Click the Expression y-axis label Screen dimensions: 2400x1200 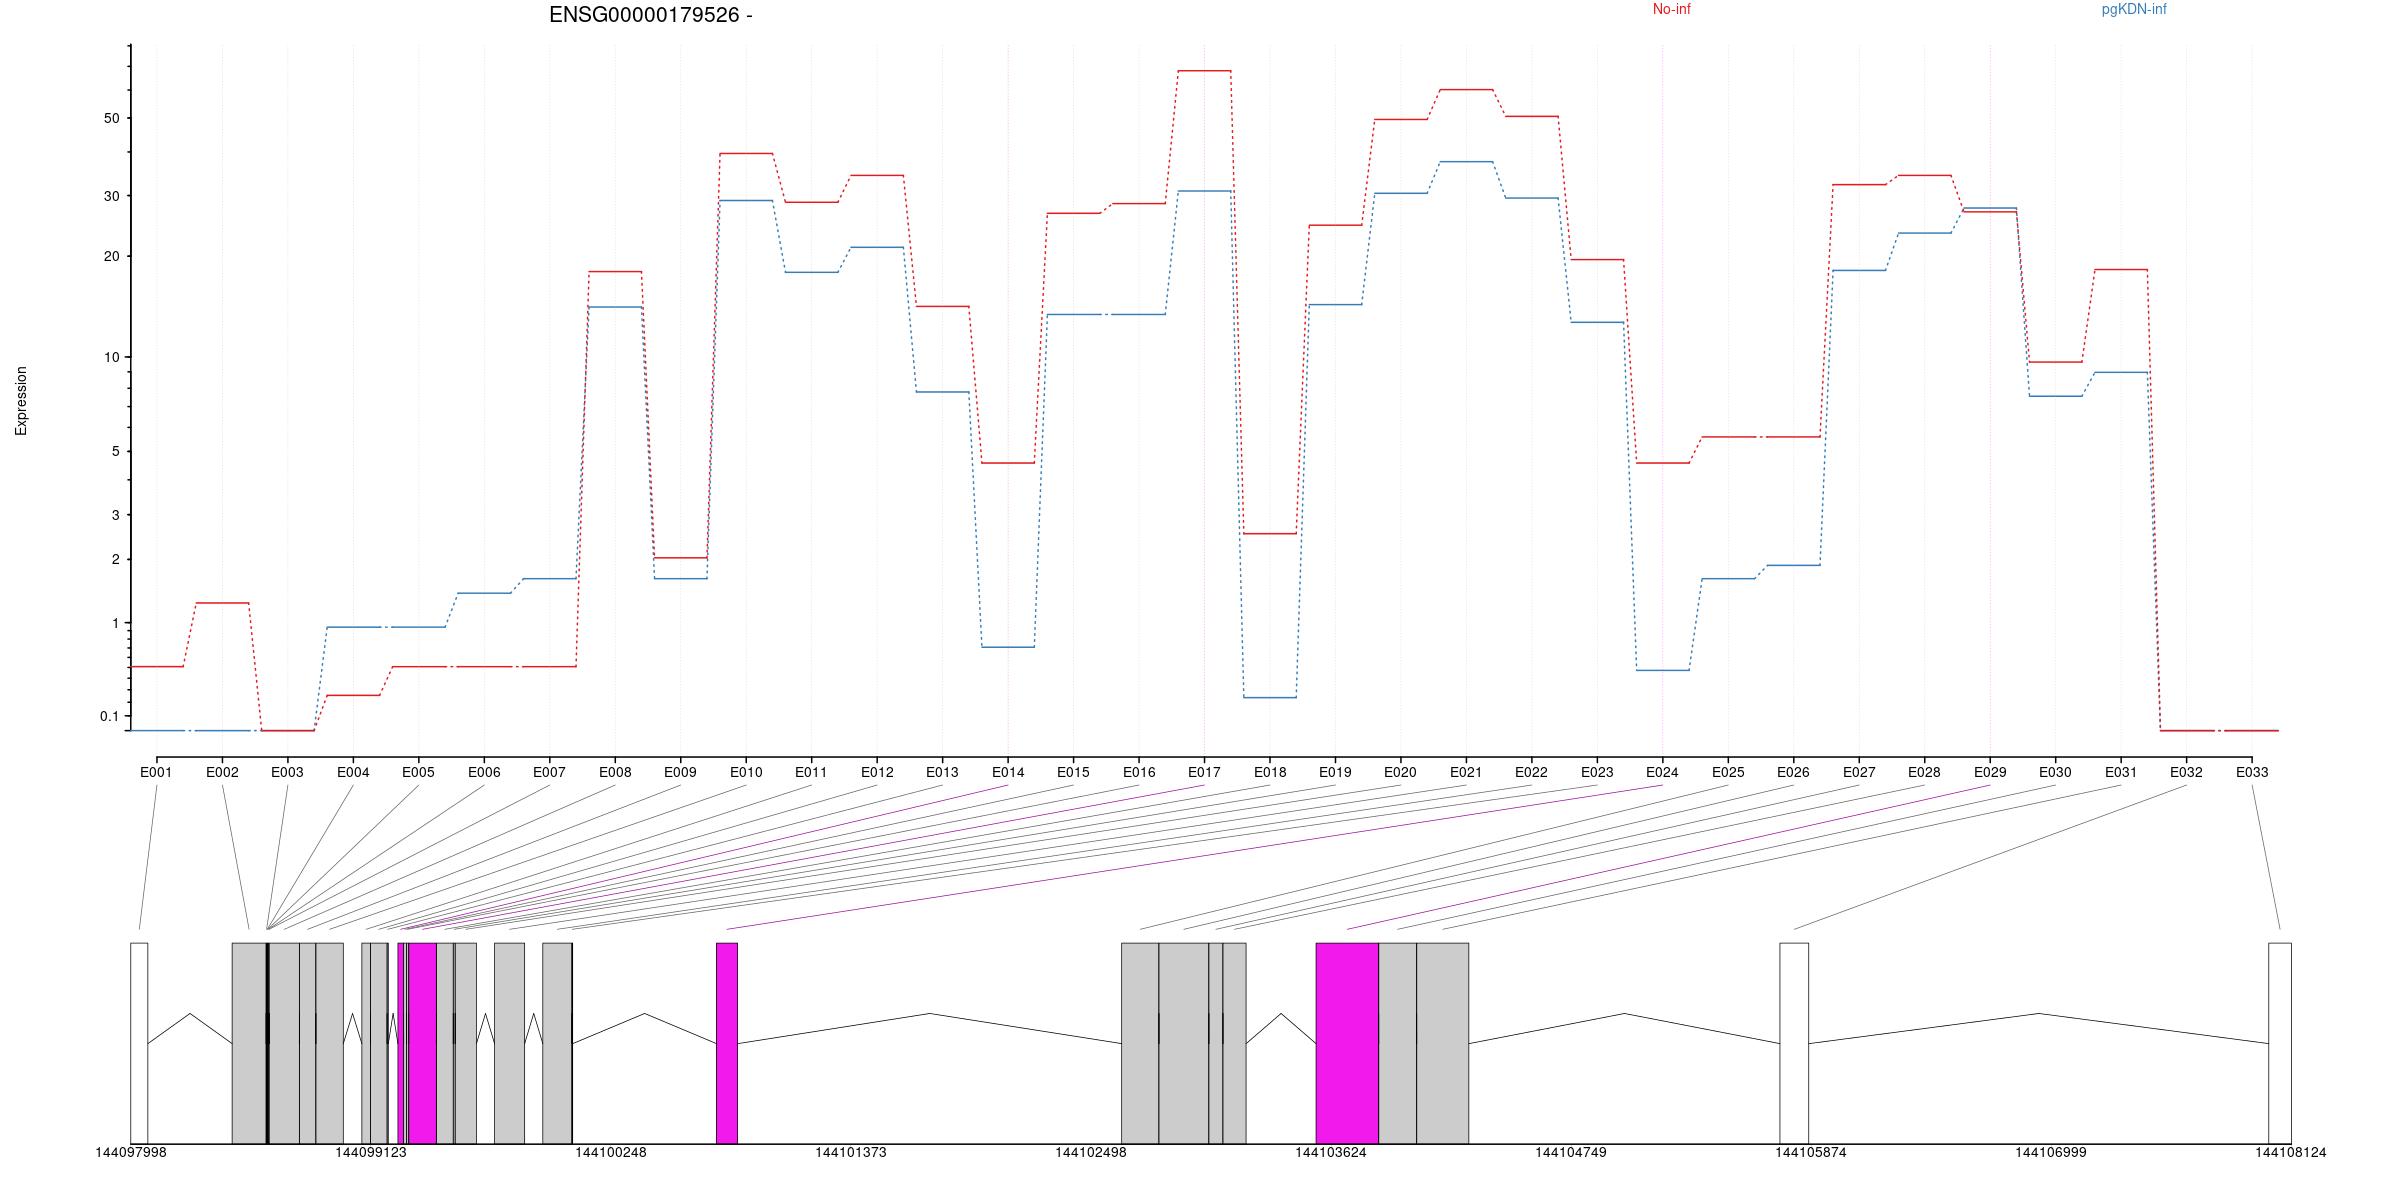[21, 401]
